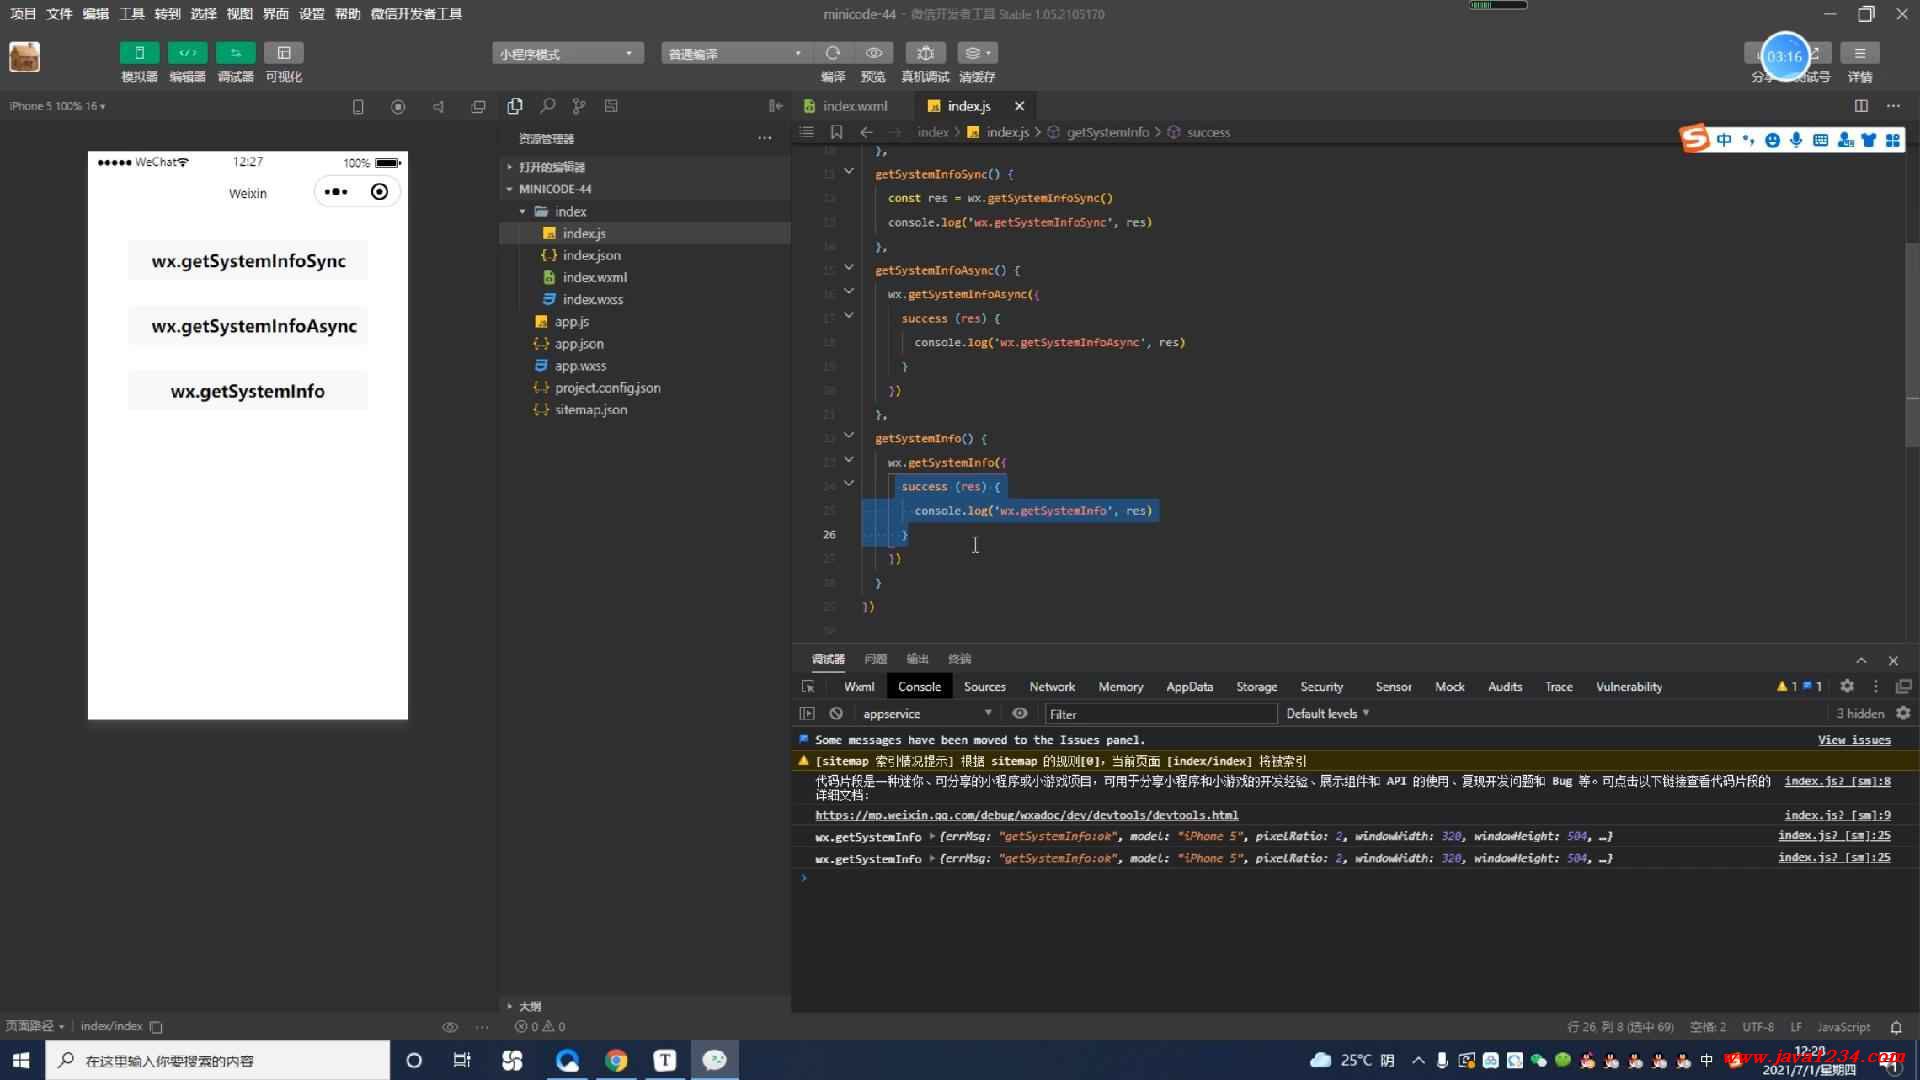Image resolution: width=1920 pixels, height=1080 pixels.
Task: Toggle simulator sound mute icon
Action: point(438,106)
